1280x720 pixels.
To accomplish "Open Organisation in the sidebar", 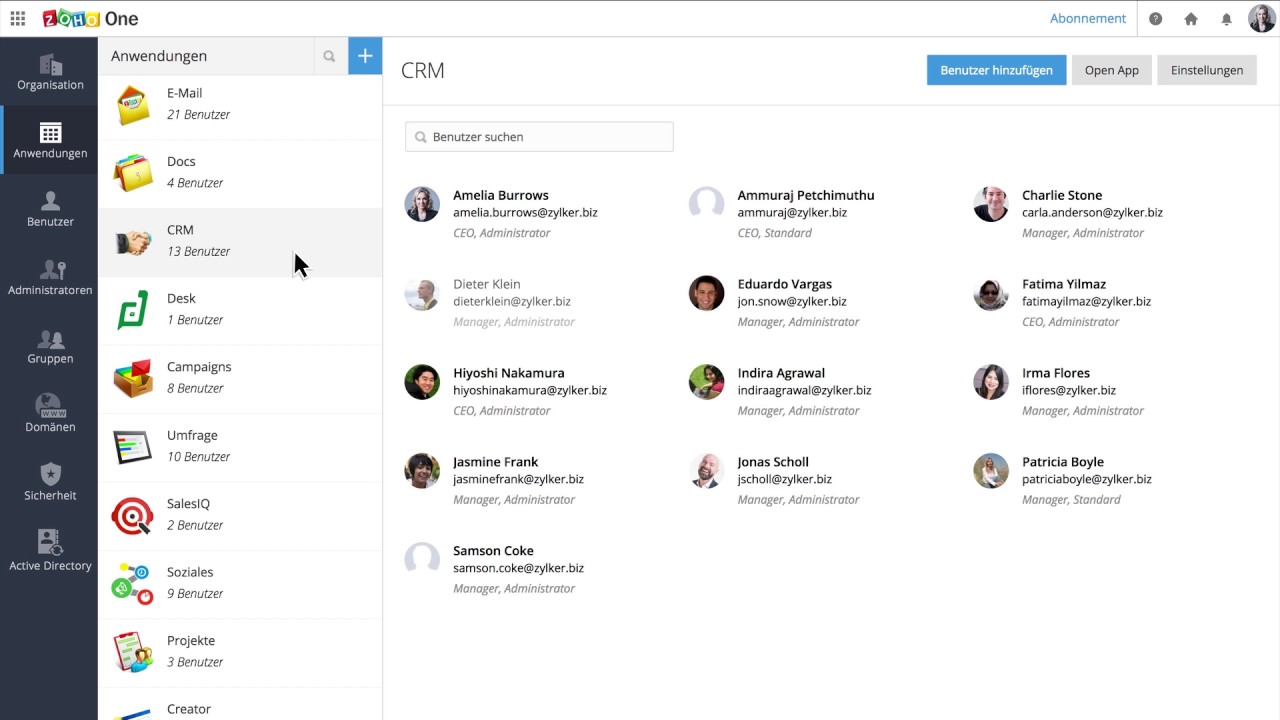I will pyautogui.click(x=50, y=72).
